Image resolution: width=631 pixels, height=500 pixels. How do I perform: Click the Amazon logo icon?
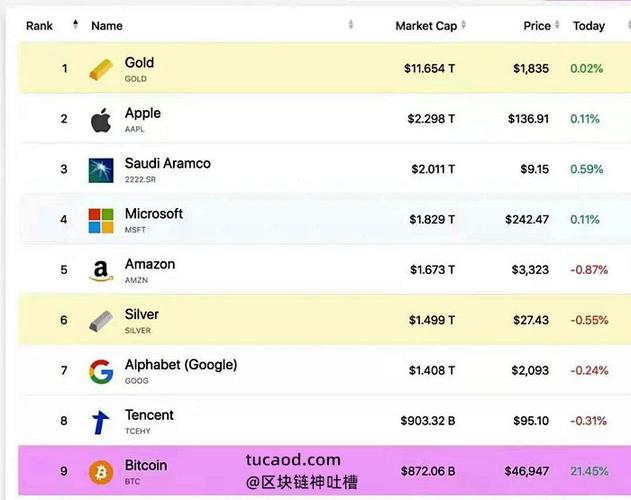pyautogui.click(x=101, y=271)
